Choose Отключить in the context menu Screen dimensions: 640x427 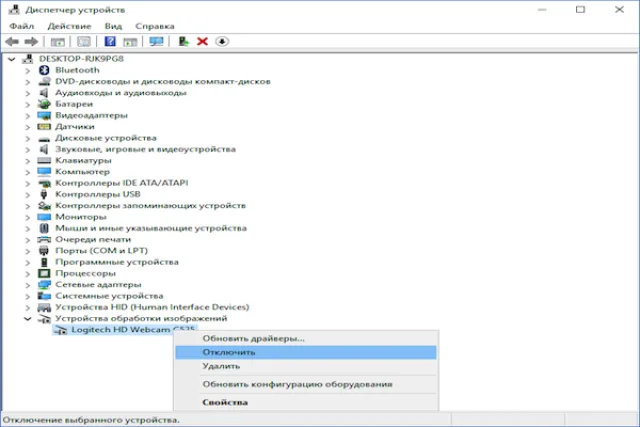click(x=306, y=352)
